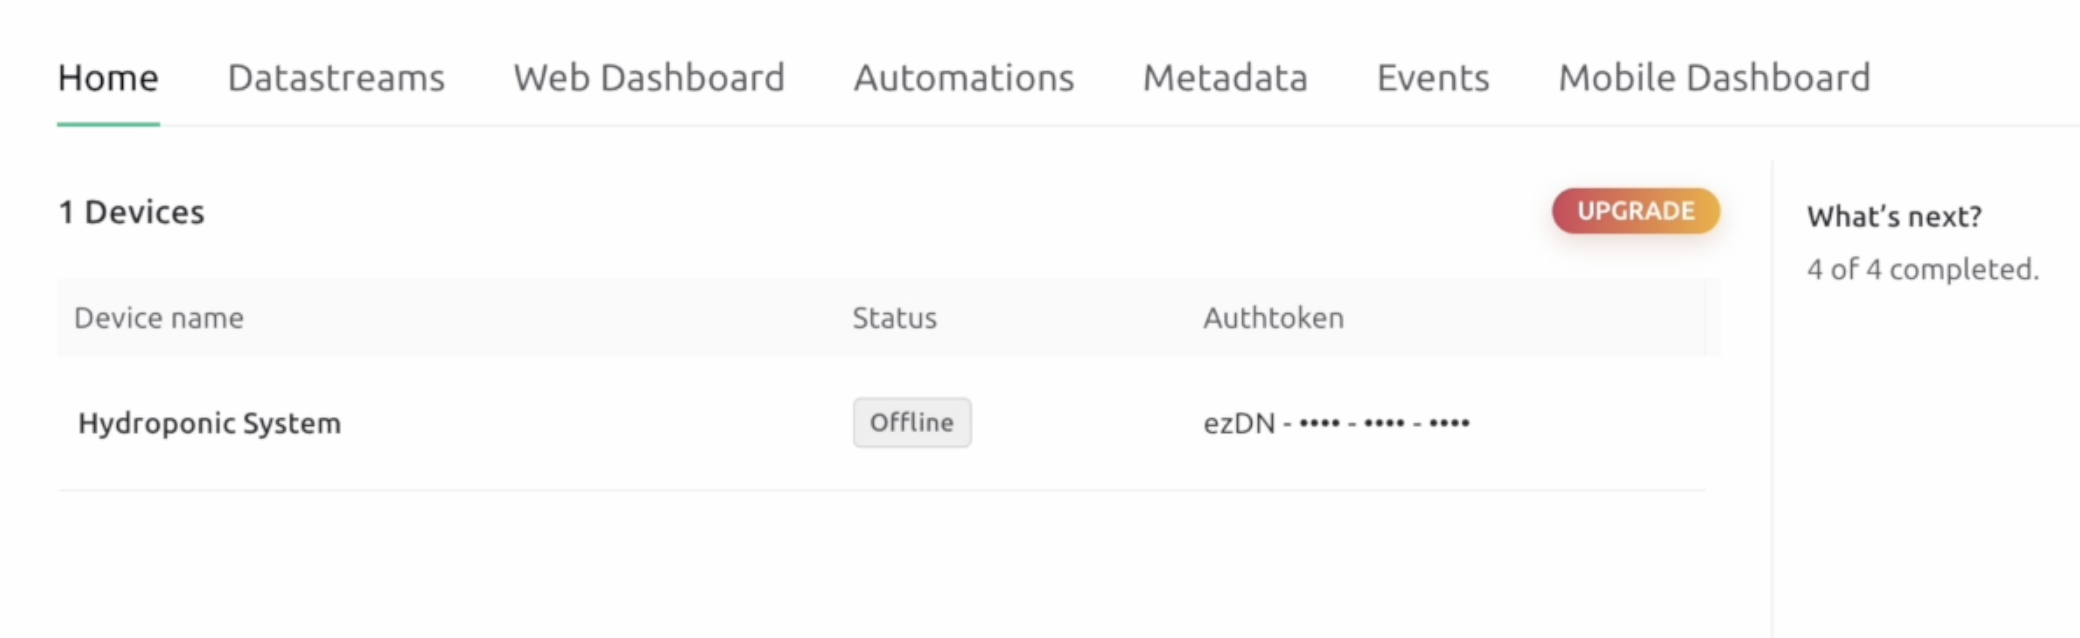This screenshot has height=638, width=2080.
Task: Switch to Mobile Dashboard tab
Action: point(1714,78)
